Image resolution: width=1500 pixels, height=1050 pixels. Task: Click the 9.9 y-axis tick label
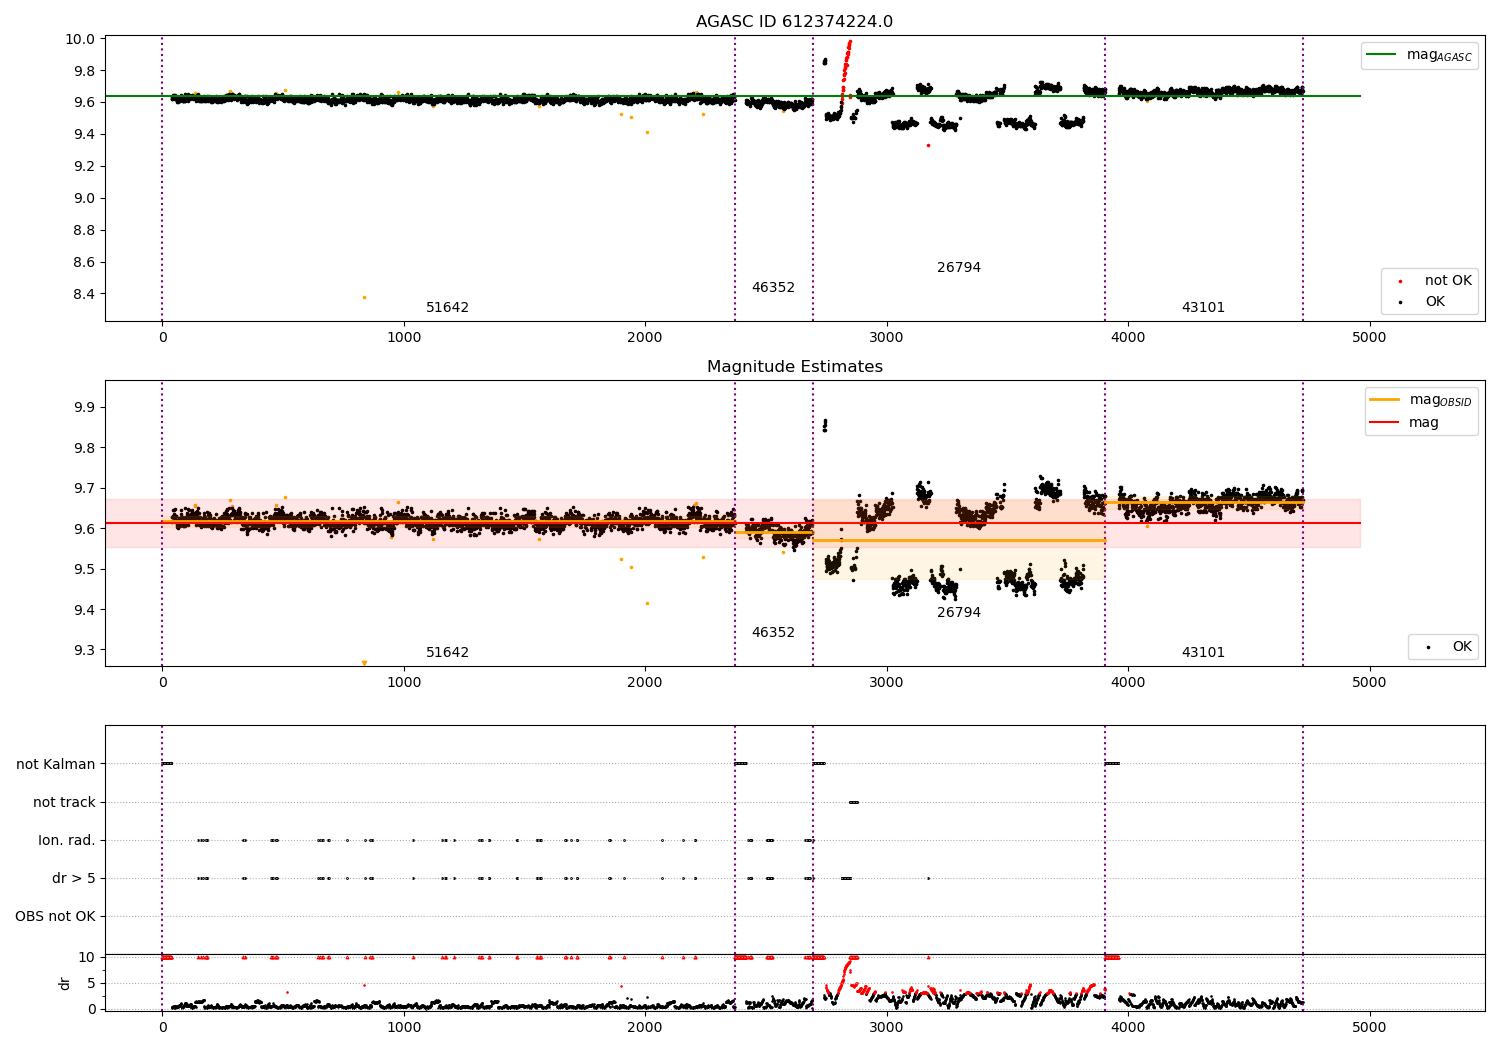tap(86, 408)
